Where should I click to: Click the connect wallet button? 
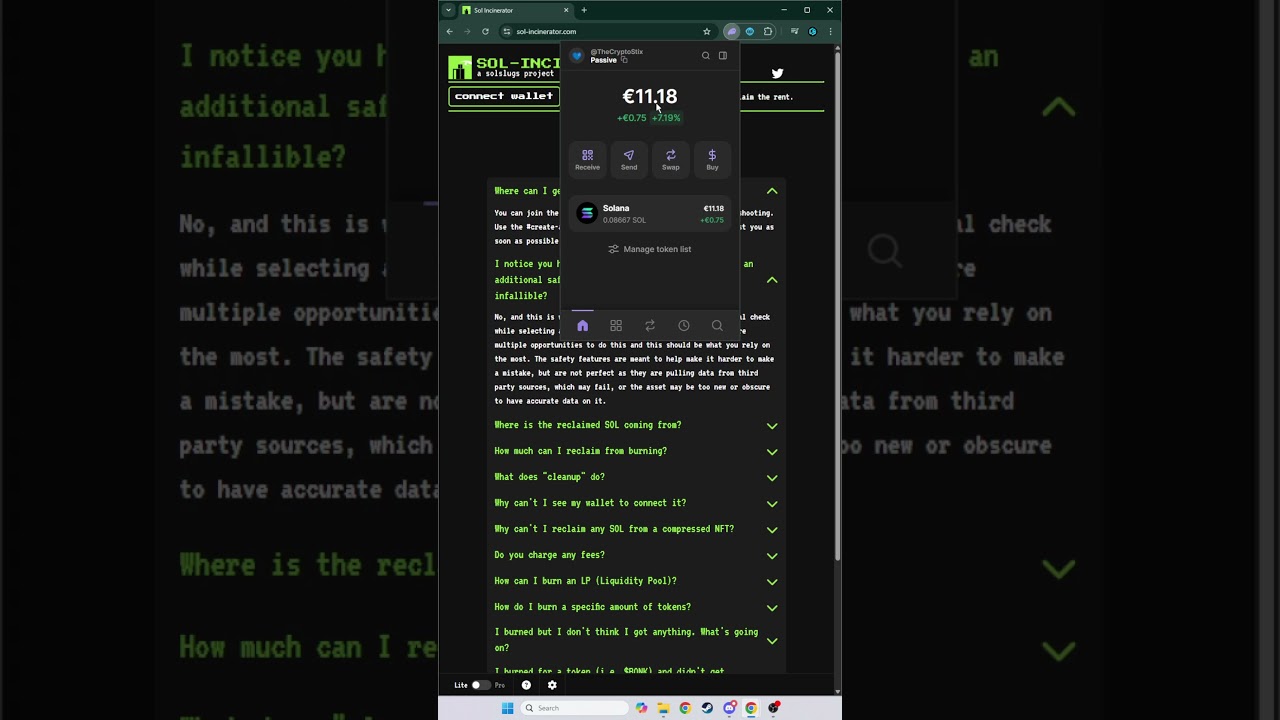click(504, 96)
